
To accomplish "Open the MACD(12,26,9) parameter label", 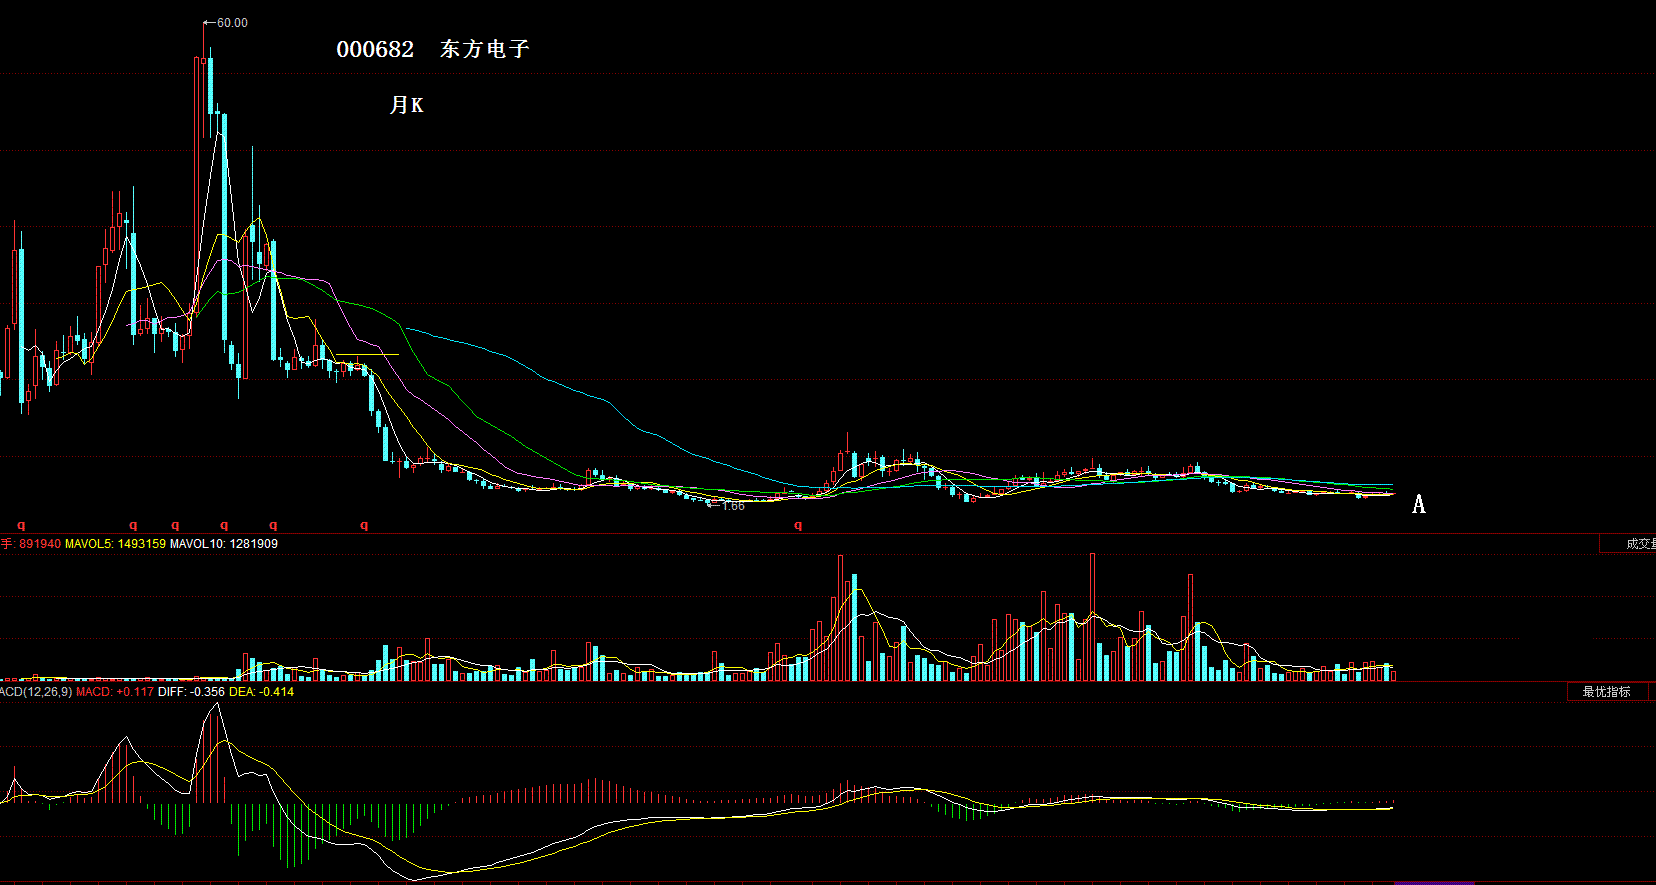I will click(x=36, y=692).
